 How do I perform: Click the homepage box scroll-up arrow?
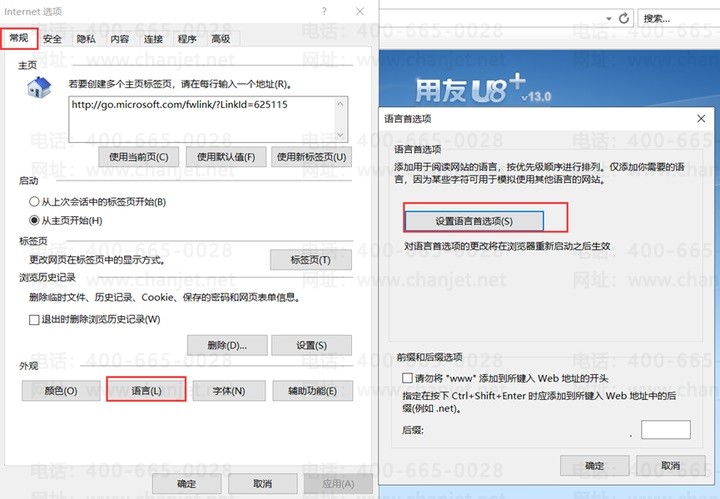340,104
